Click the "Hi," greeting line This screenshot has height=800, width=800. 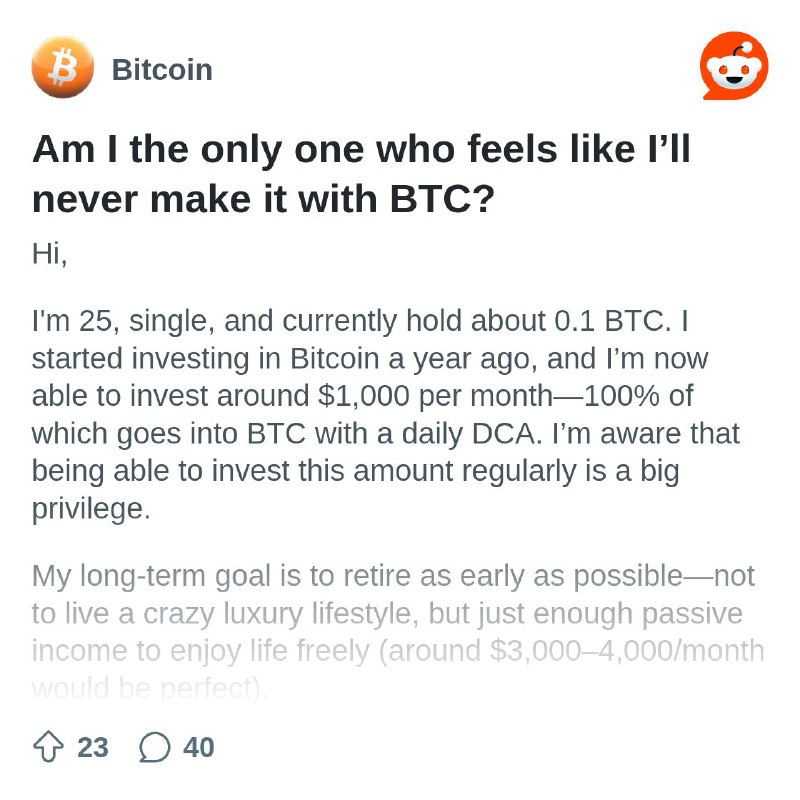click(x=49, y=254)
